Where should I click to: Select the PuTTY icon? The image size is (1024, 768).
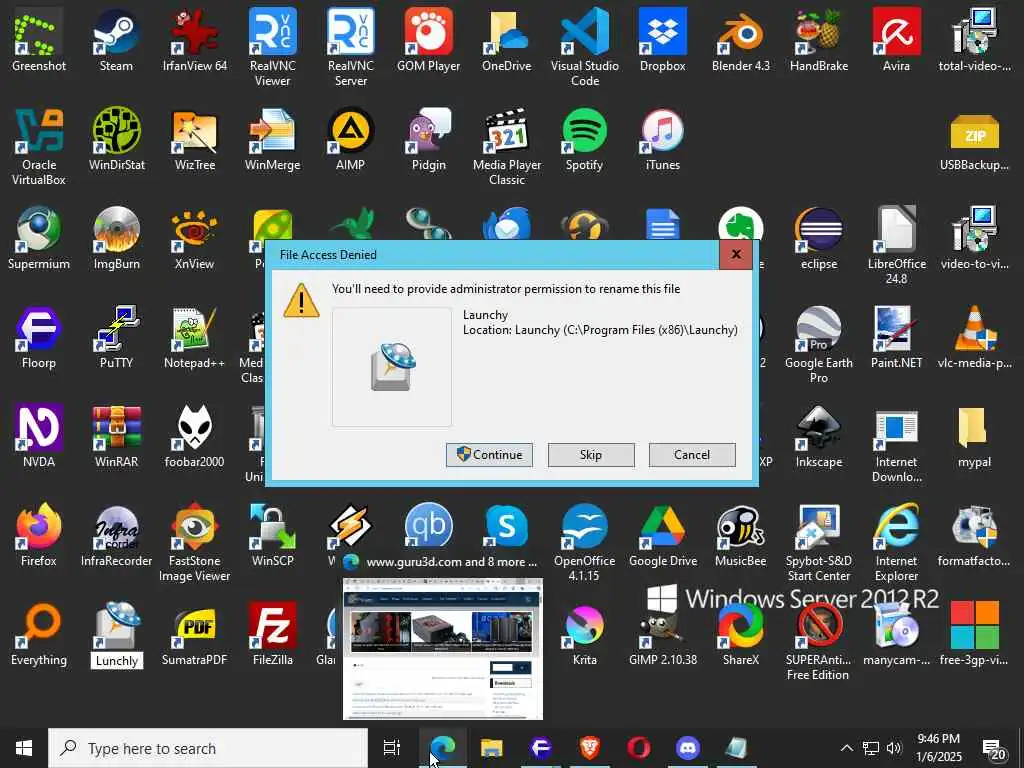tap(116, 336)
